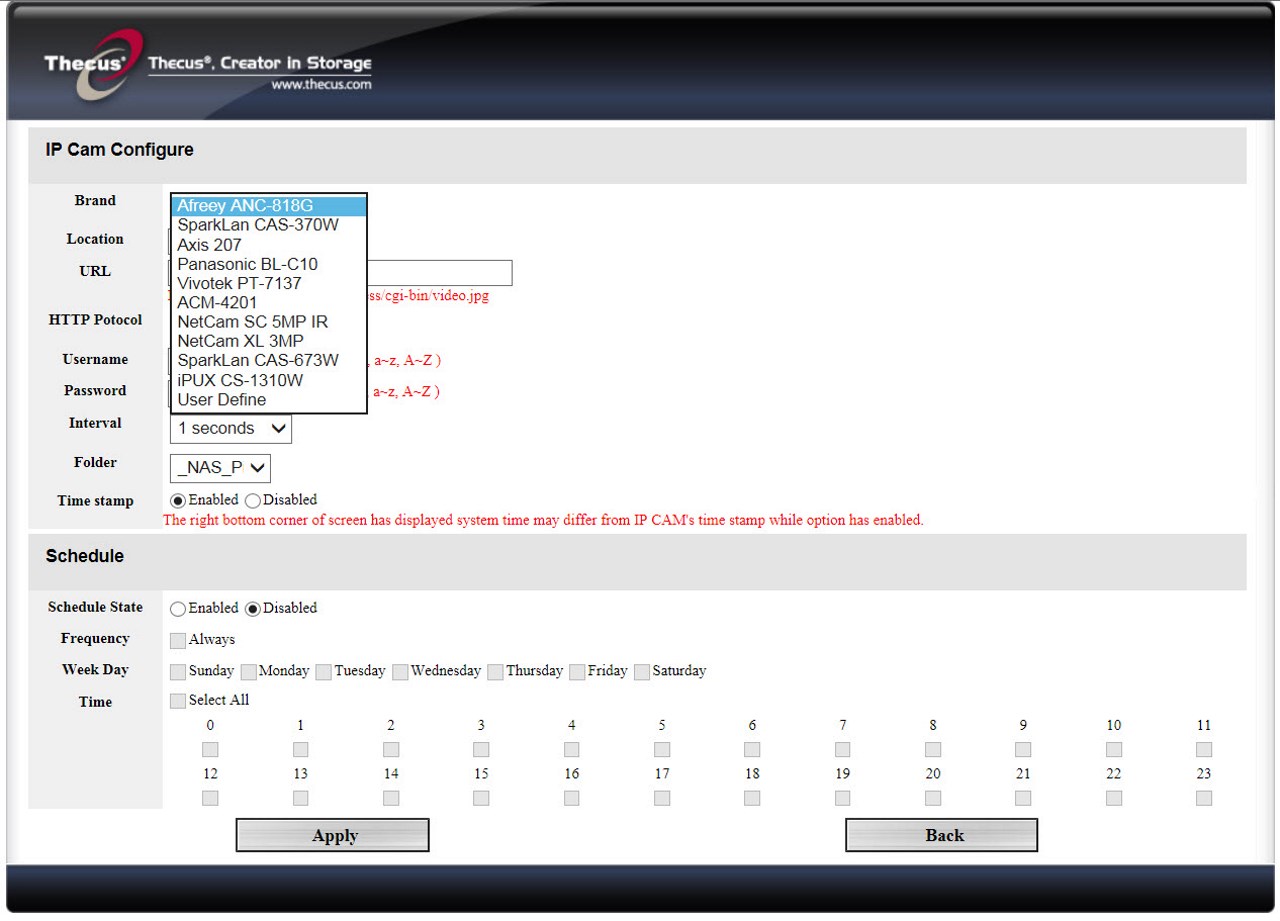Tick the hour 17 checkbox
The height and width of the screenshot is (921, 1280).
[662, 798]
